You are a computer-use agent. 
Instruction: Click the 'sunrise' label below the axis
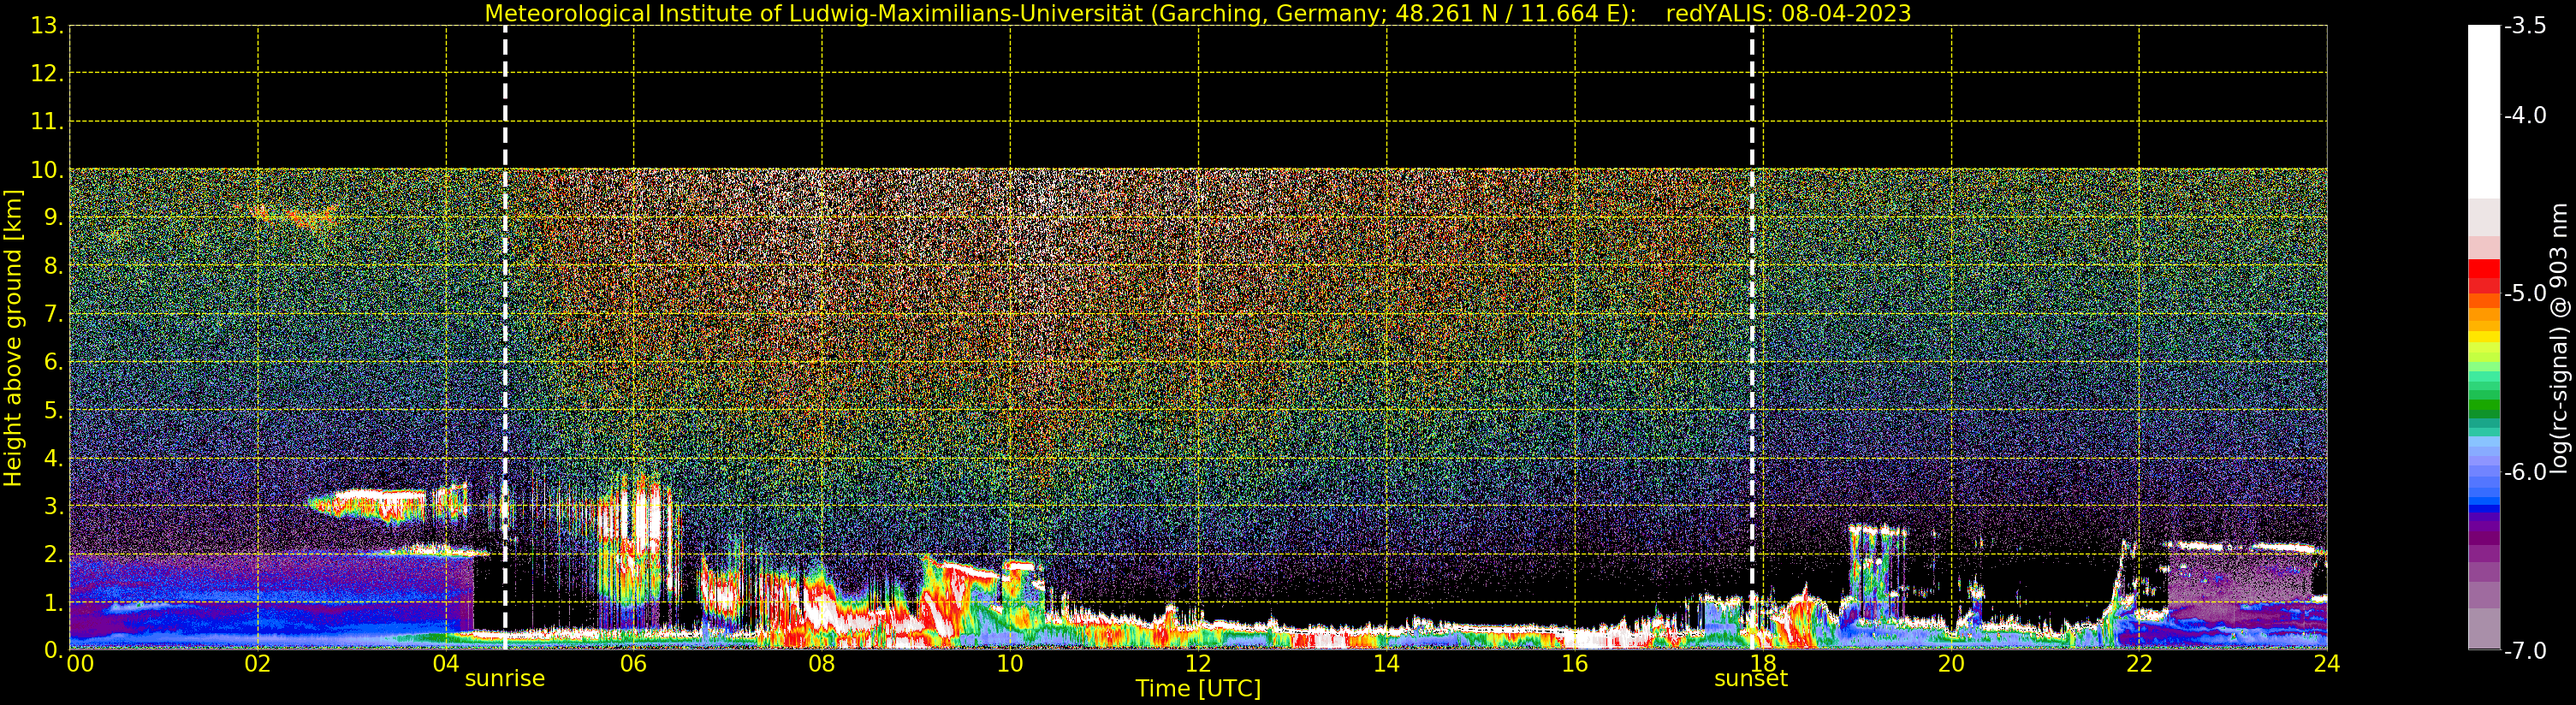click(505, 679)
